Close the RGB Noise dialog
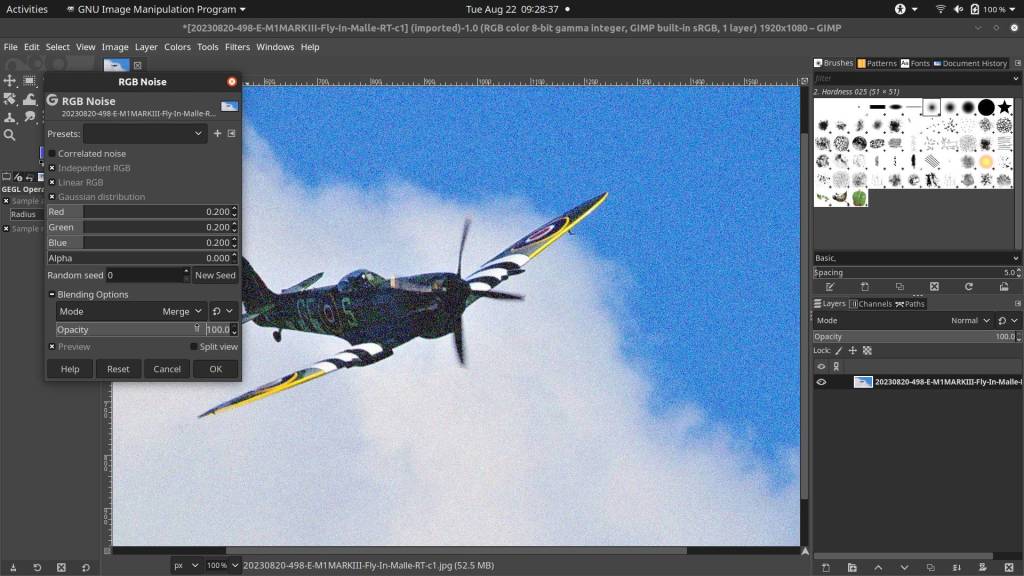Image resolution: width=1024 pixels, height=576 pixels. click(x=232, y=82)
